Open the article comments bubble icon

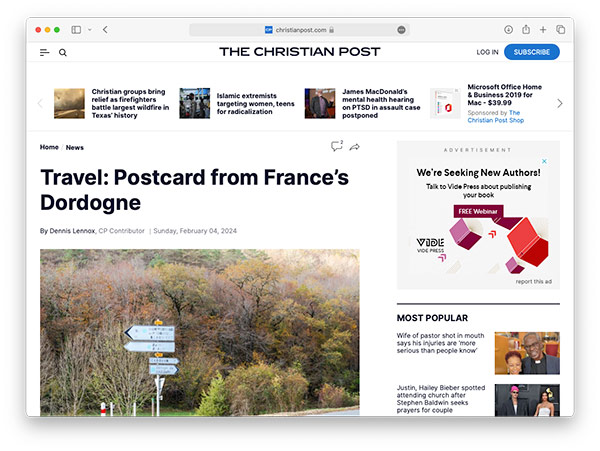click(337, 146)
